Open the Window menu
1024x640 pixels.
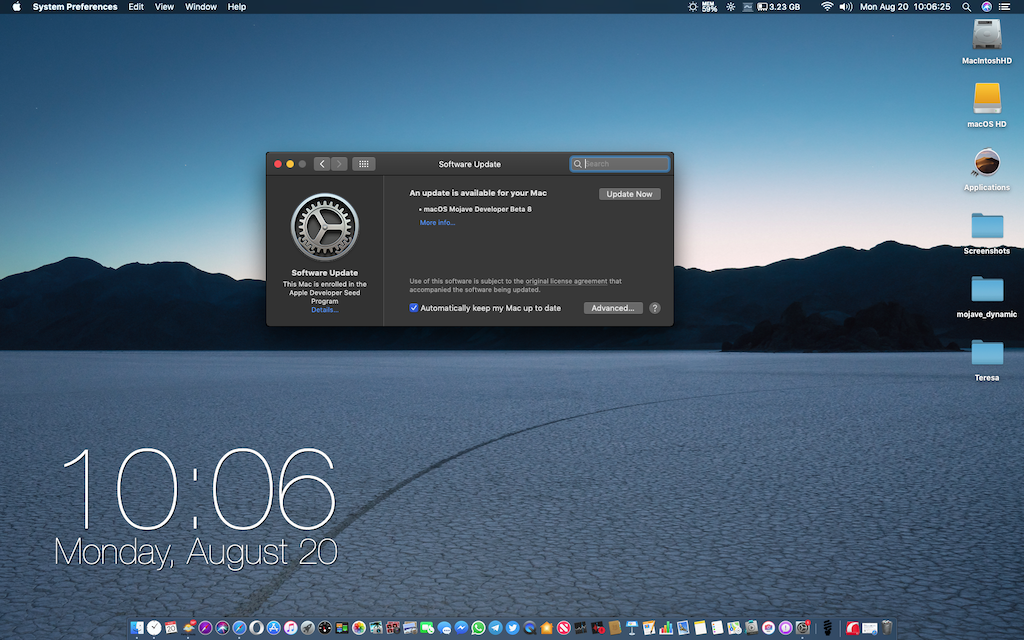coord(200,7)
